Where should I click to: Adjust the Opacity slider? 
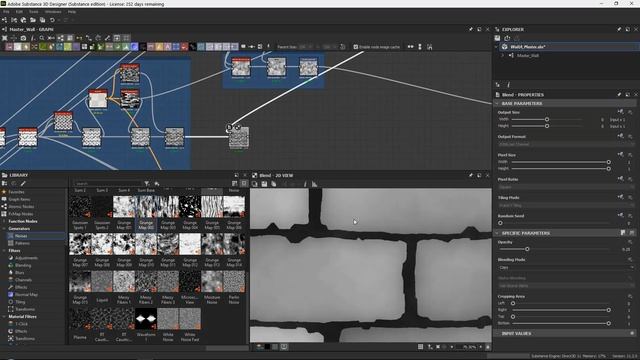click(x=527, y=249)
